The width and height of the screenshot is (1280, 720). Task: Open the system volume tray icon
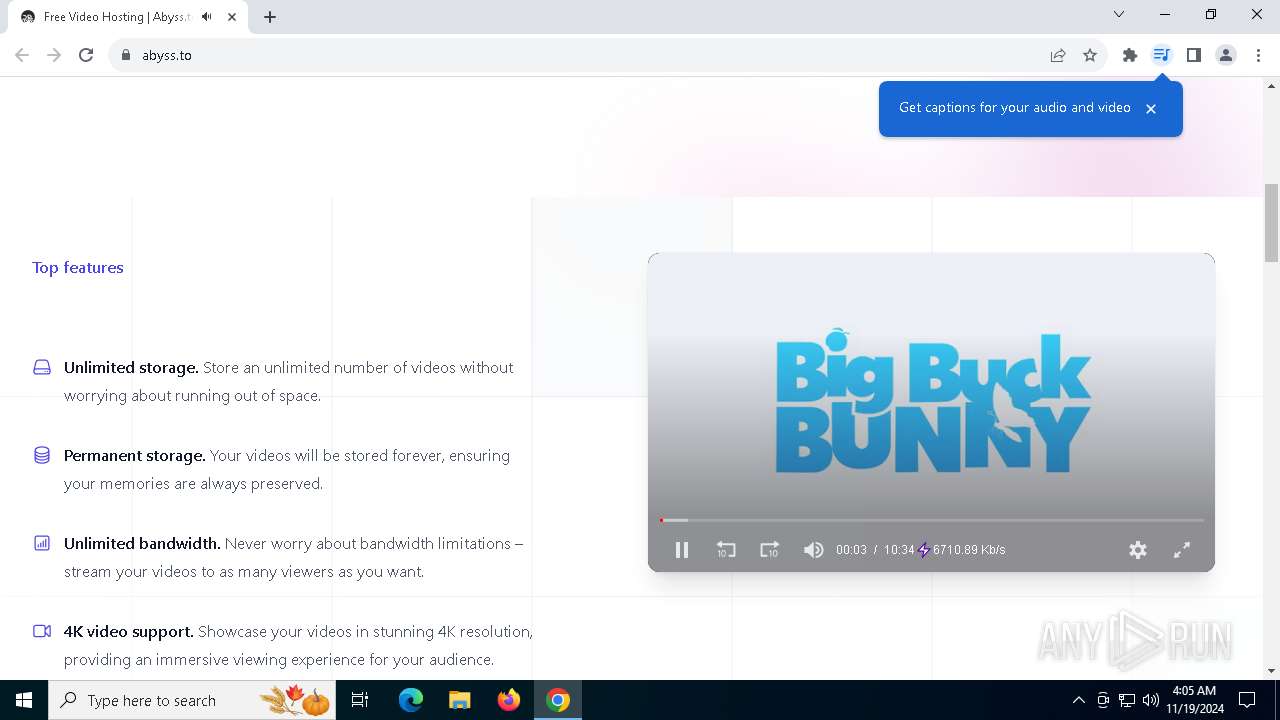[x=1151, y=700]
